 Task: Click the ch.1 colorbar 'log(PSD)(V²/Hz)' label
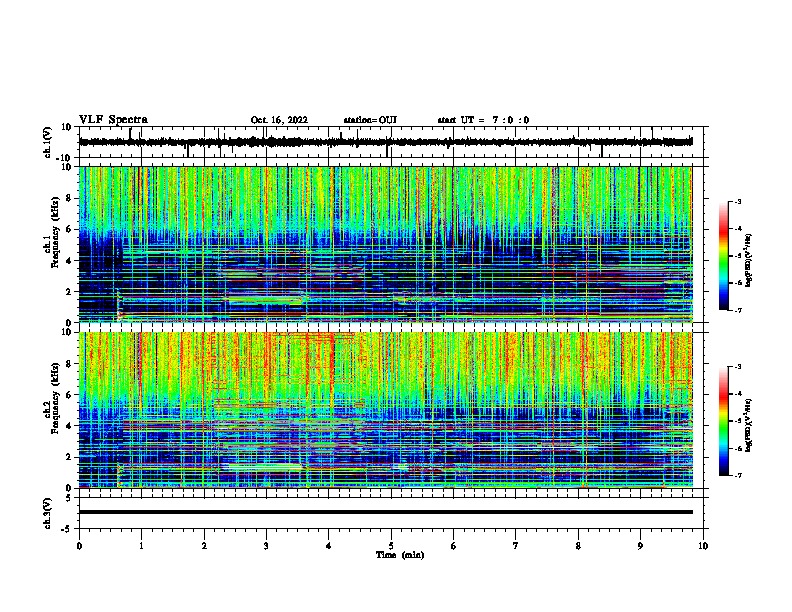pyautogui.click(x=749, y=260)
